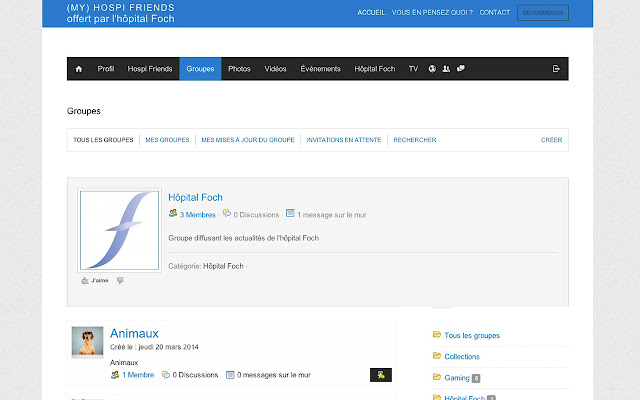Click folder icon next to Tous les groupes
The width and height of the screenshot is (640, 400).
(x=437, y=335)
